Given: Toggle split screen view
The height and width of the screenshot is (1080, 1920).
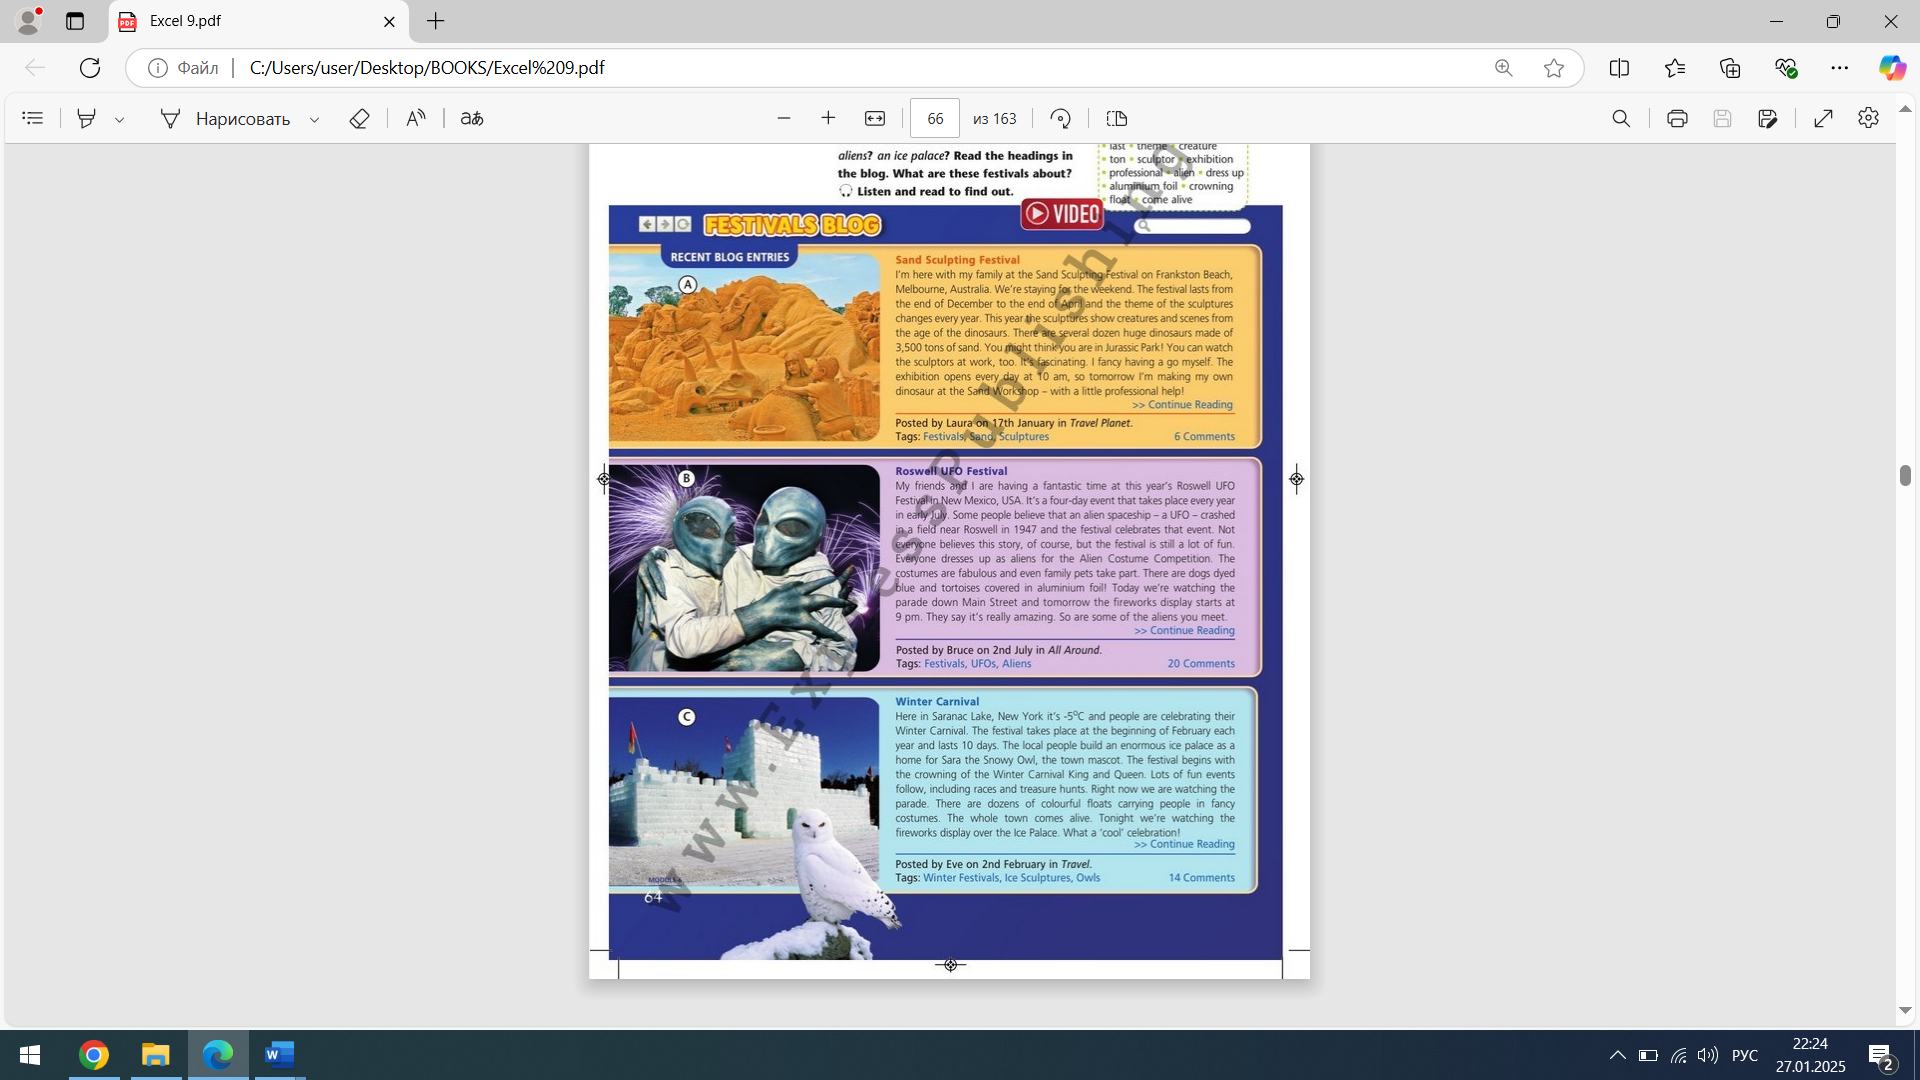Looking at the screenshot, I should (x=1619, y=68).
